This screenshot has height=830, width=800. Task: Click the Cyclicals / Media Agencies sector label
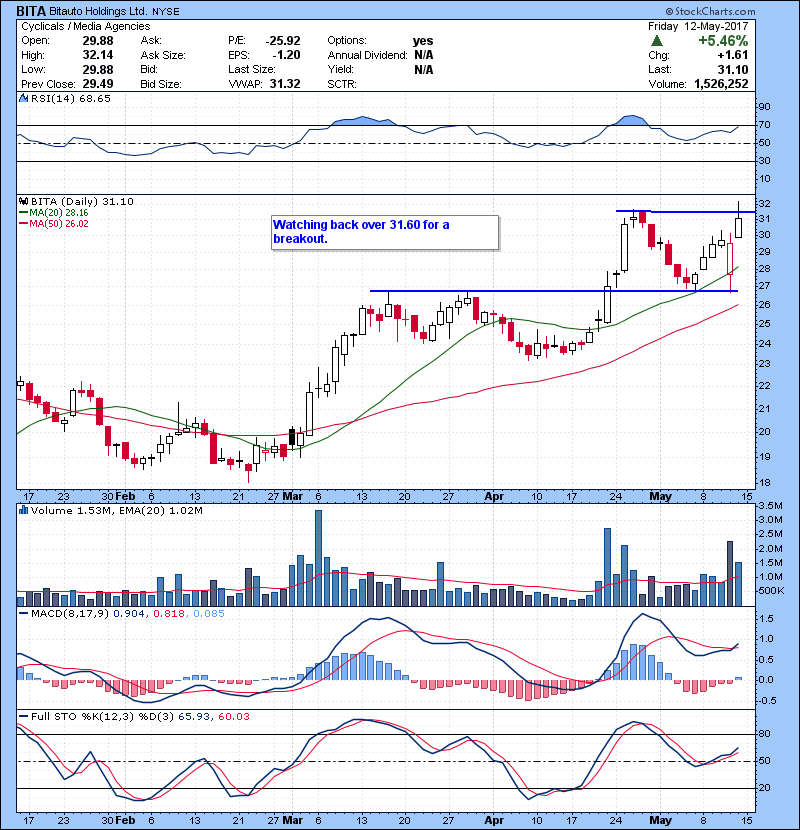86,26
